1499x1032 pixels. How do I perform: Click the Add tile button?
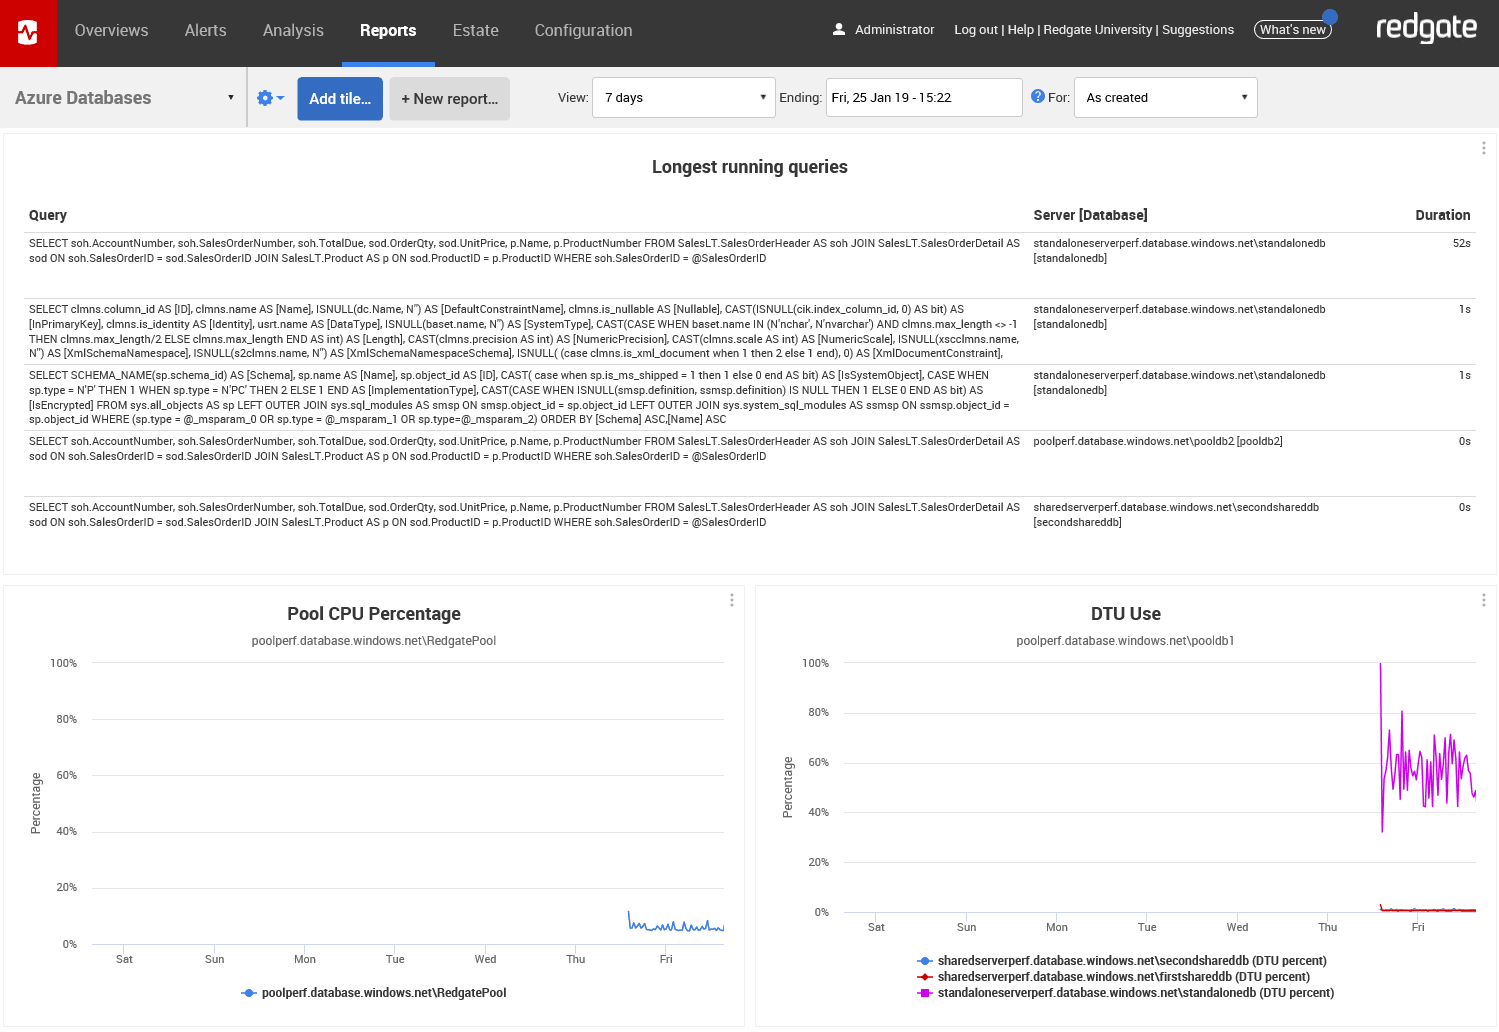(339, 98)
